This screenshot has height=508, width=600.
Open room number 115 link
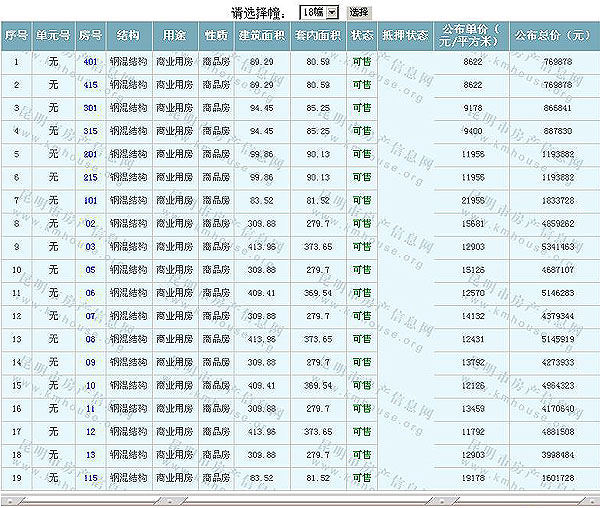[x=91, y=476]
